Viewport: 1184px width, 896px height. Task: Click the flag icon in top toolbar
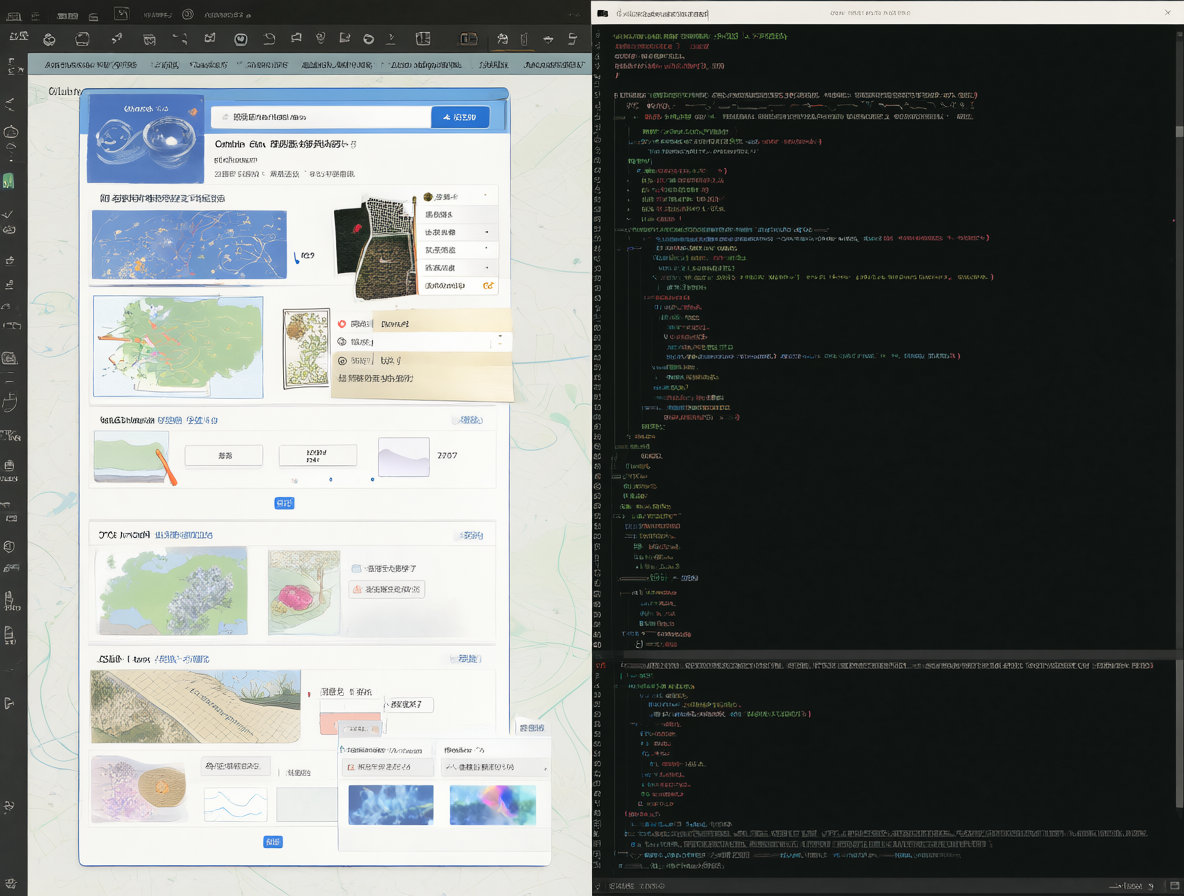pos(296,38)
